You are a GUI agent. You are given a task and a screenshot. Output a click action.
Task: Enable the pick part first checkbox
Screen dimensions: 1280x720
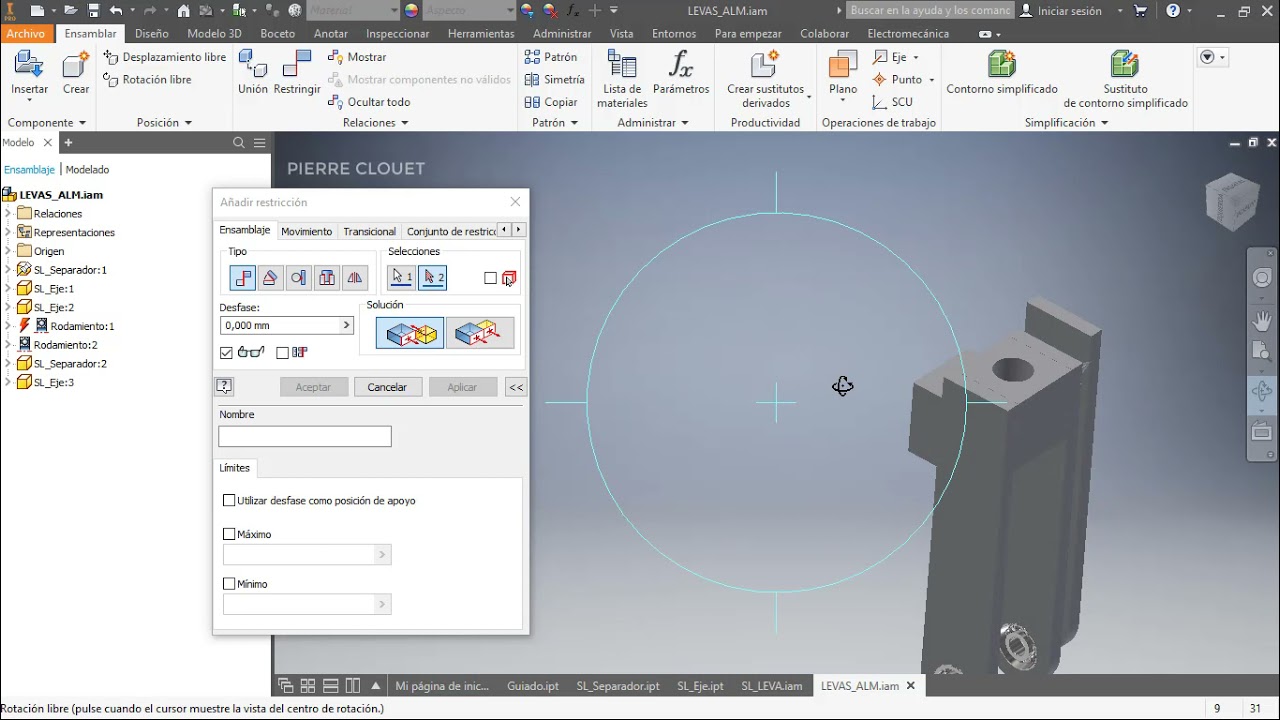coord(490,278)
